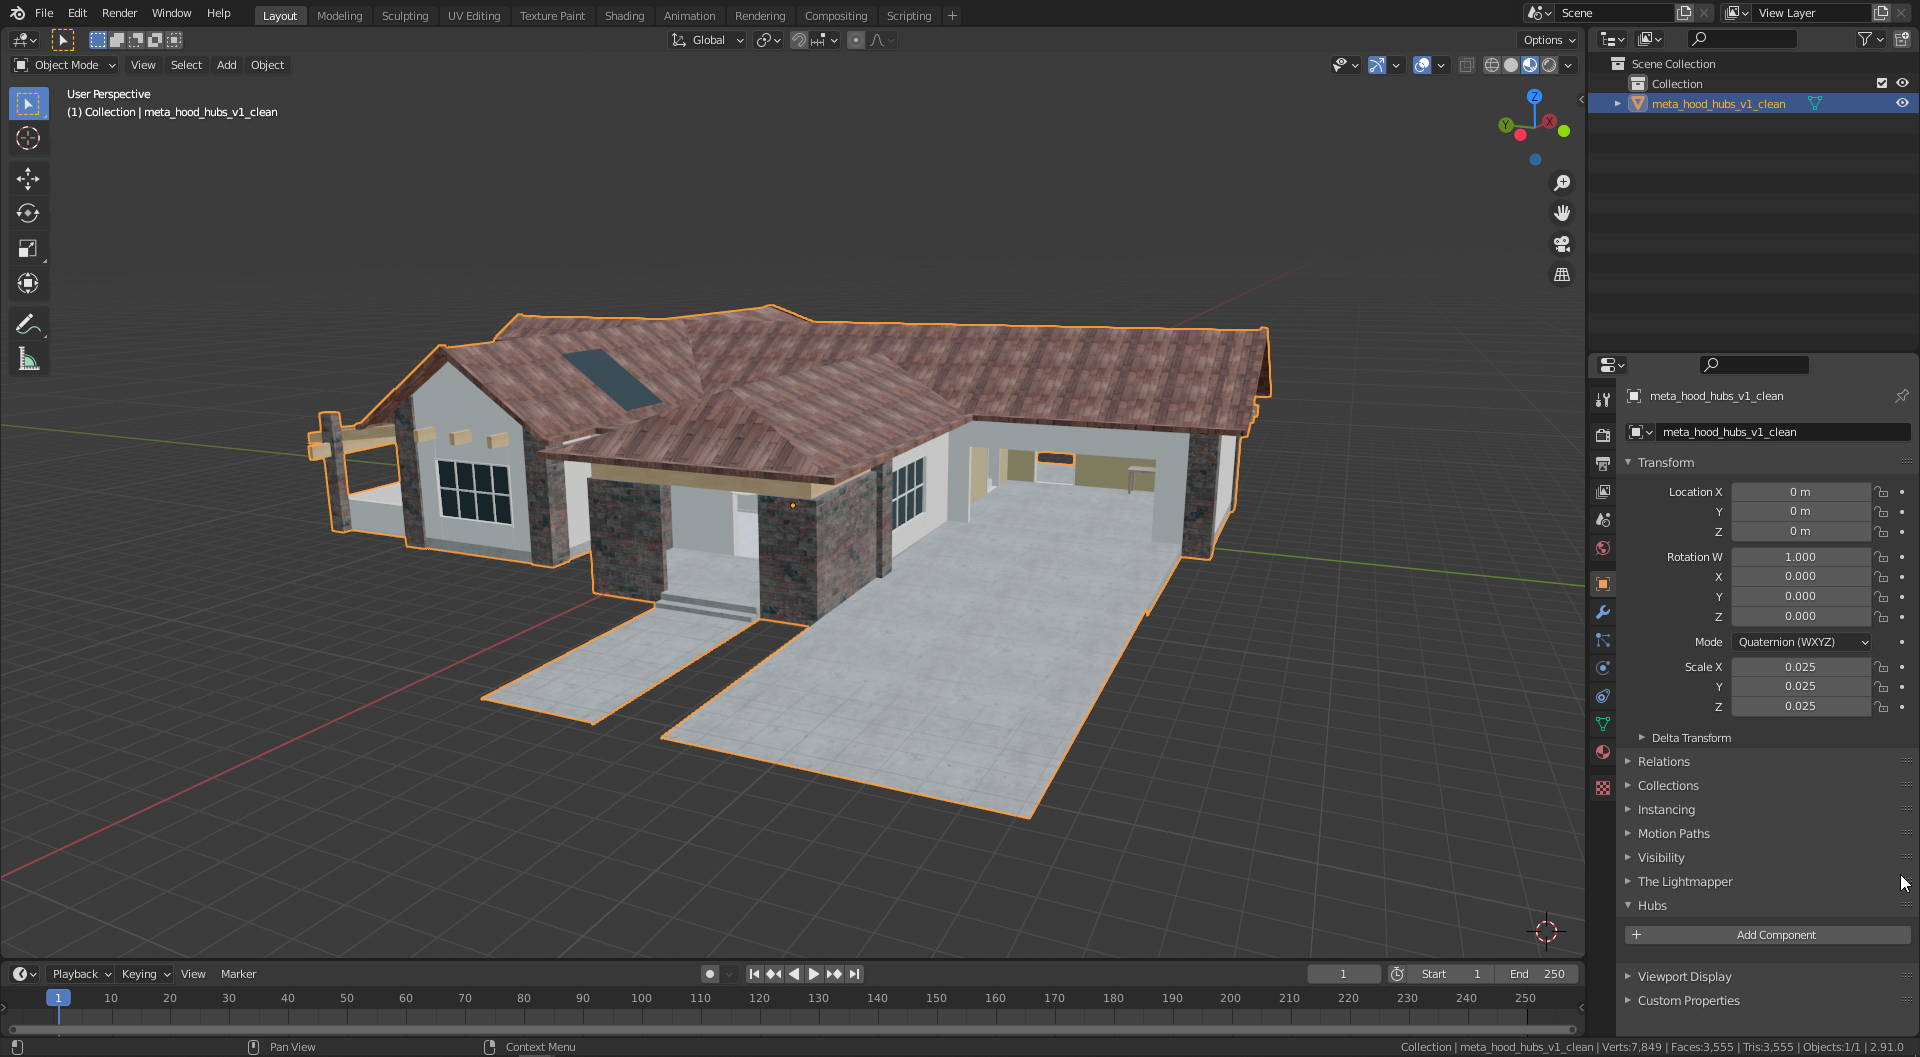Switch to the Shading workspace tab
This screenshot has width=1920, height=1057.
(624, 15)
